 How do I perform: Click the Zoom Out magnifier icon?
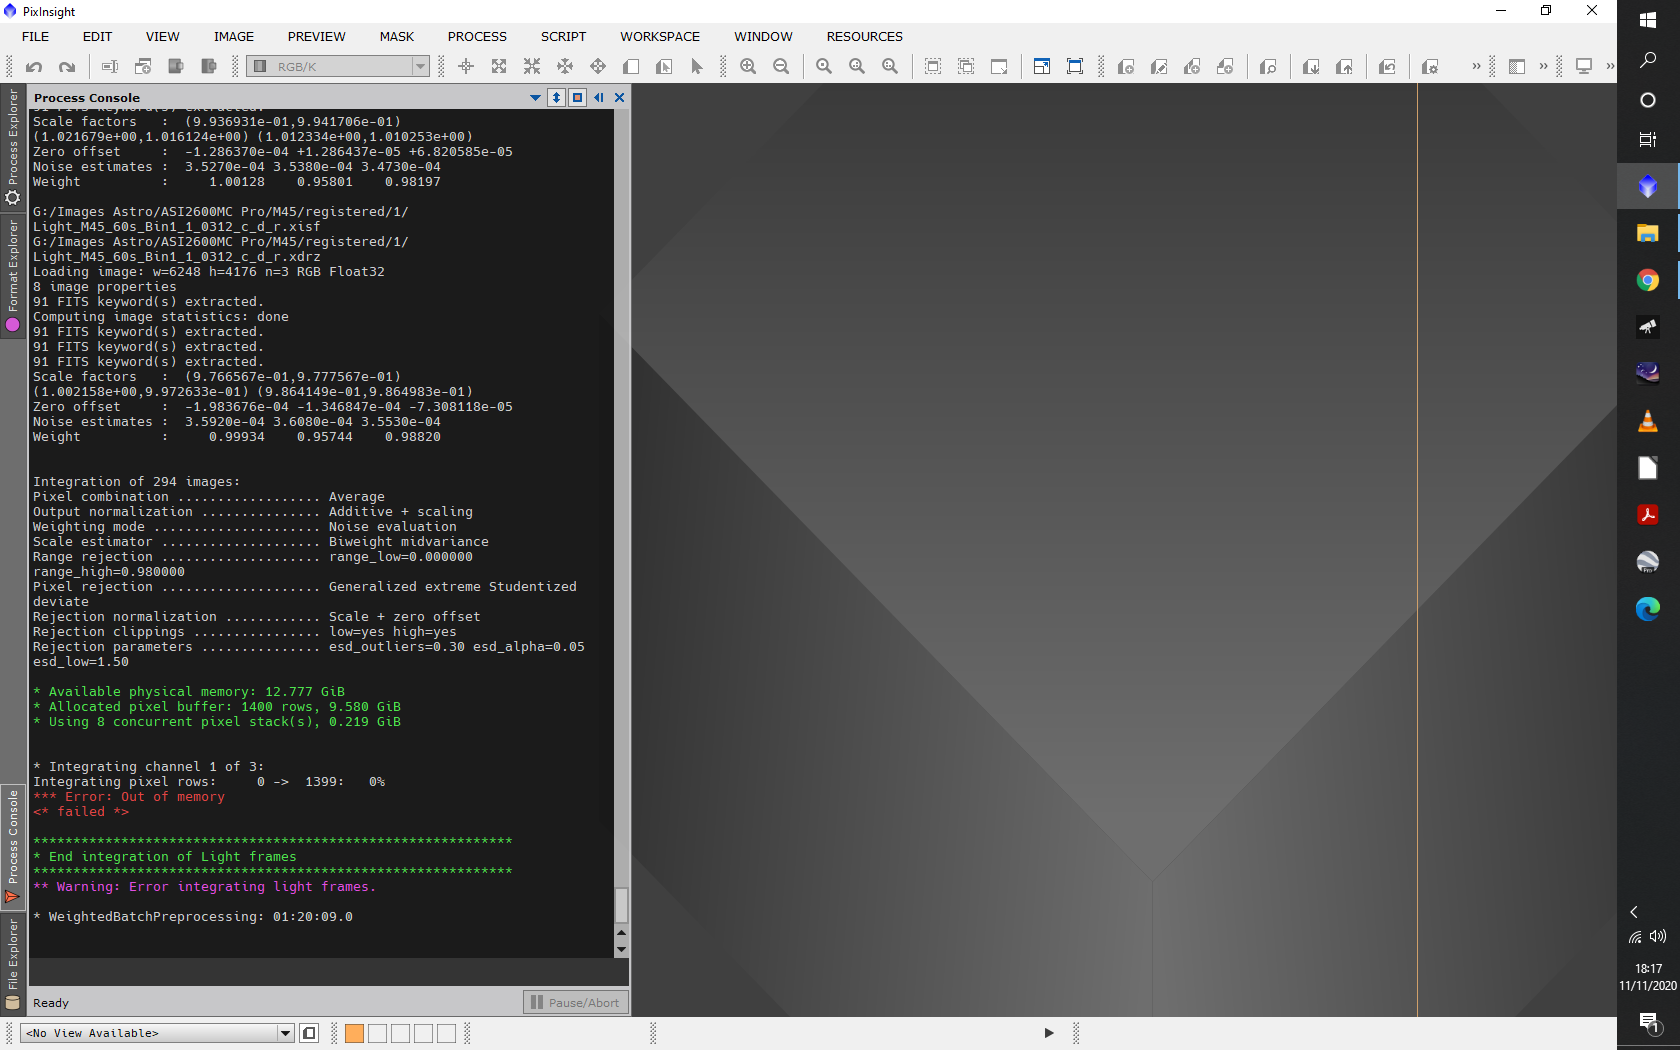click(781, 67)
